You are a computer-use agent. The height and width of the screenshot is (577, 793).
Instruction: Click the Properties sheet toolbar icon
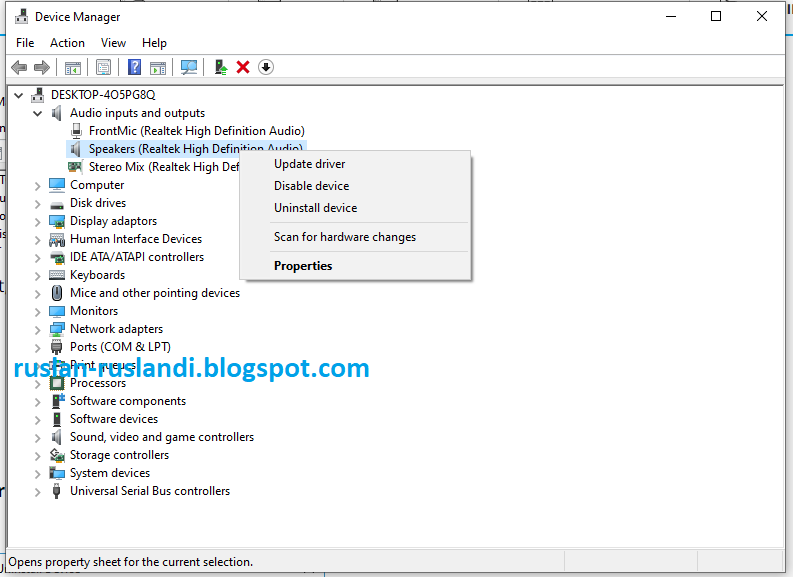104,67
